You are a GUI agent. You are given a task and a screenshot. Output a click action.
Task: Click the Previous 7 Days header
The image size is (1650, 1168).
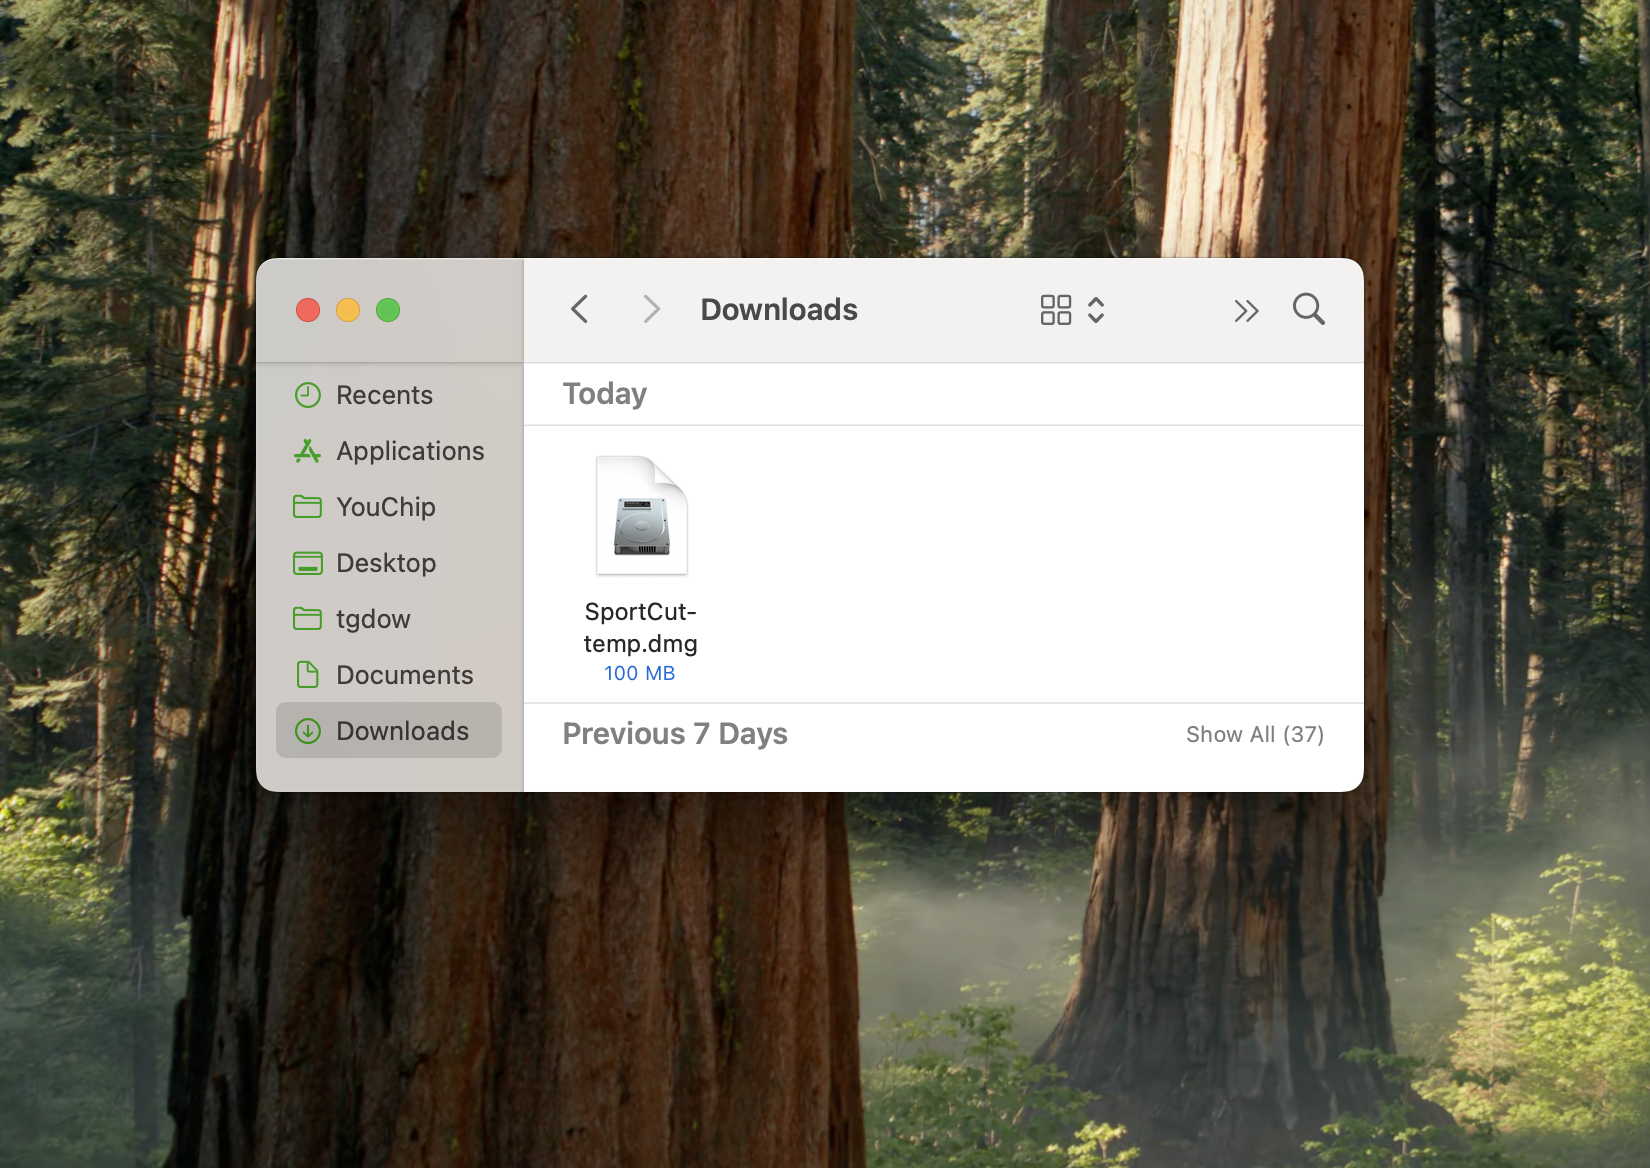pos(675,734)
